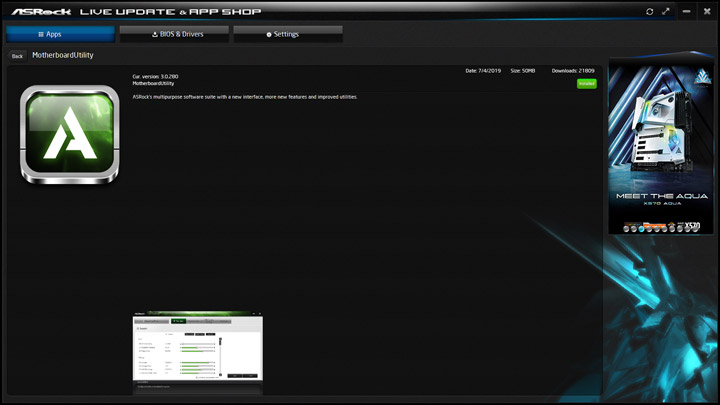The height and width of the screenshot is (405, 720).
Task: Go back using the Back button
Action: [x=17, y=56]
